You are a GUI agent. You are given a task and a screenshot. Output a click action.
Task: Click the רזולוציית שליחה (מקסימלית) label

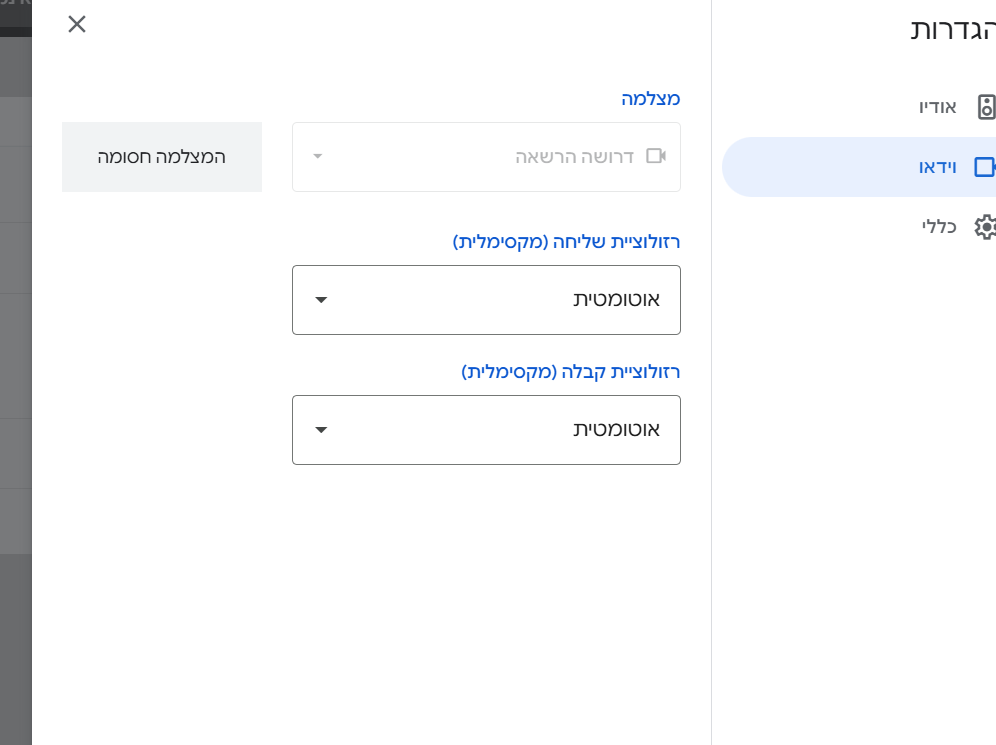click(x=566, y=242)
